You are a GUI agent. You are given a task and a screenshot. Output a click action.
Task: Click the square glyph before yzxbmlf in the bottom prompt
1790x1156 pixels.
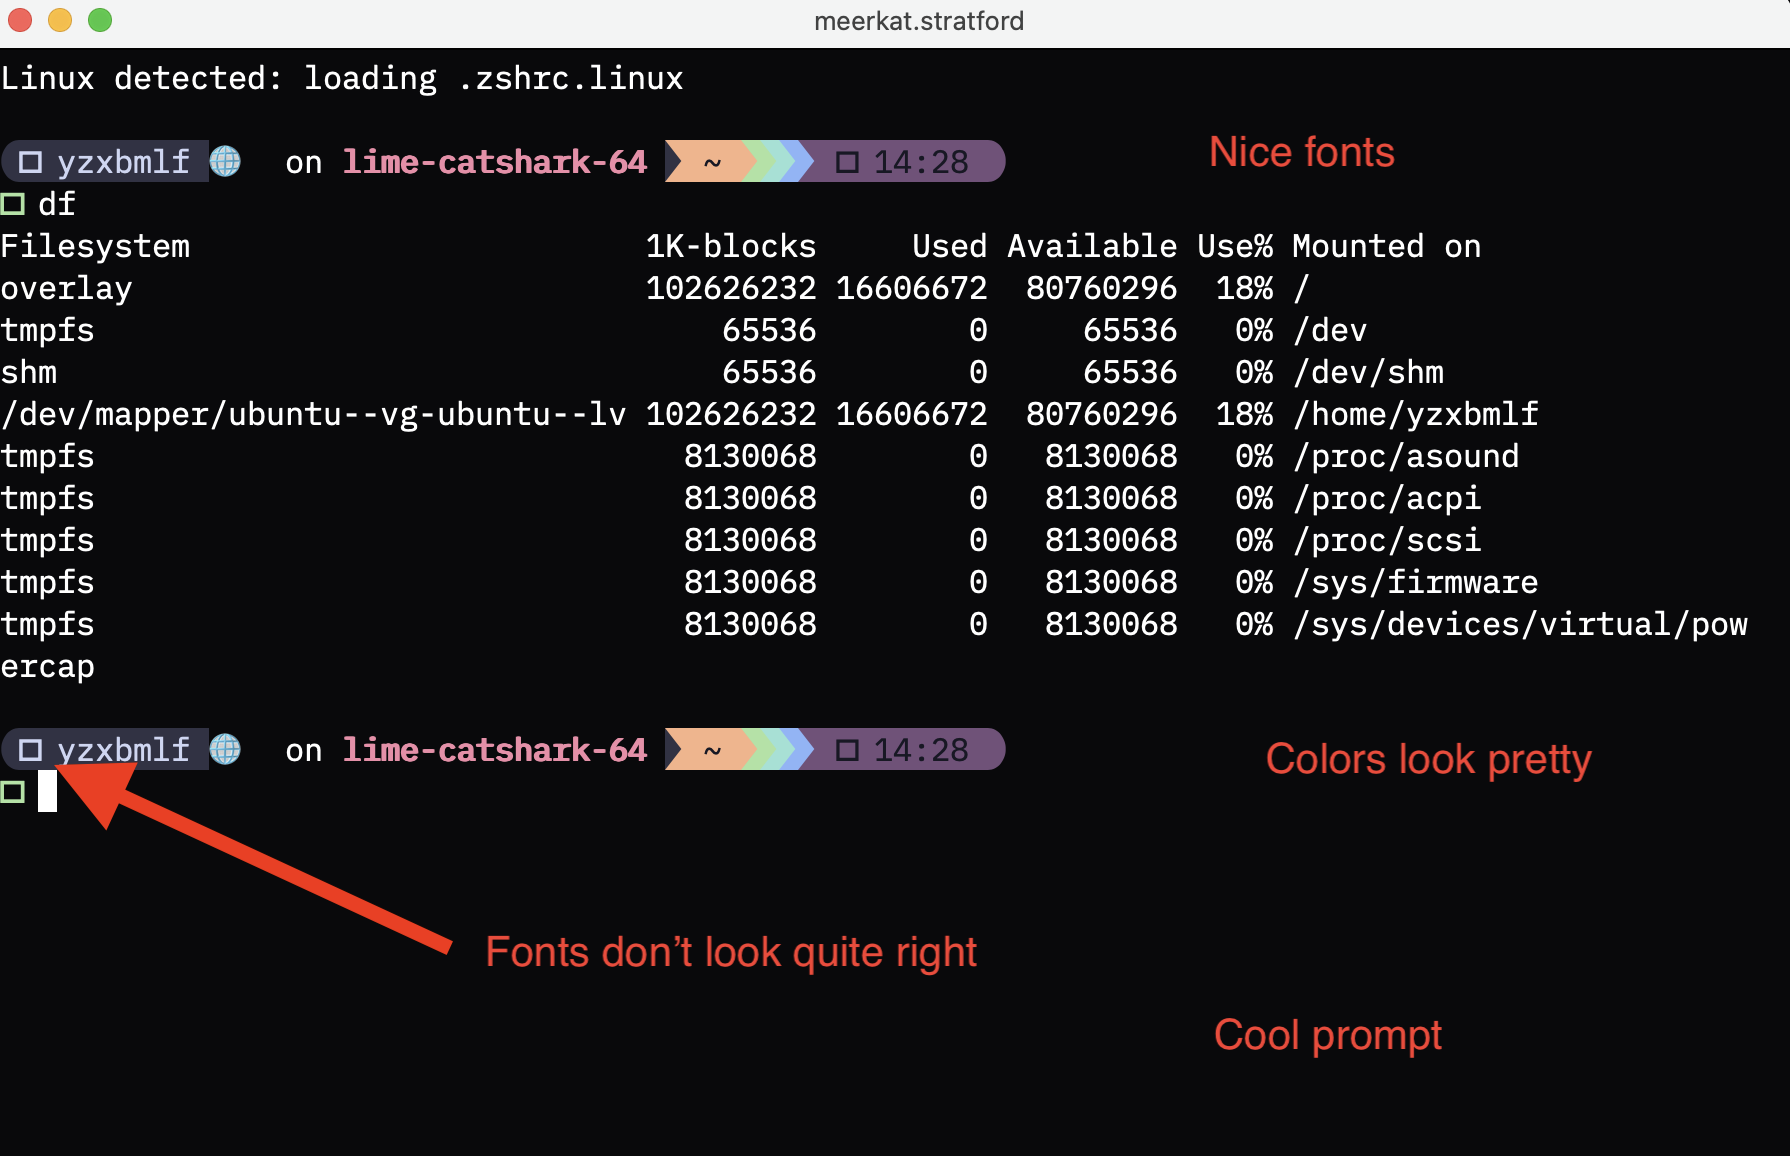31,750
